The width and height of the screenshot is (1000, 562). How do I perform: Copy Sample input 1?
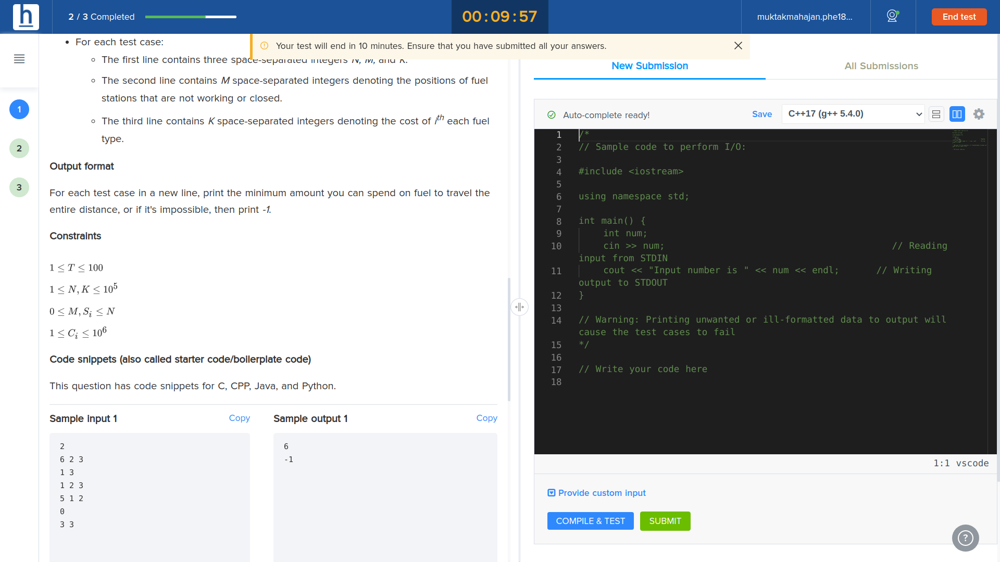tap(239, 418)
